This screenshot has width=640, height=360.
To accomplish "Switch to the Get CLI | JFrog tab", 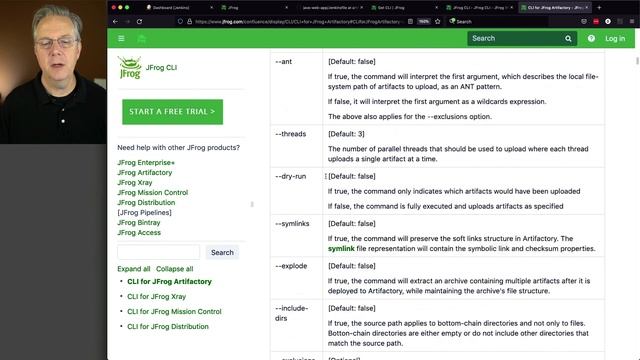I will pyautogui.click(x=404, y=7).
